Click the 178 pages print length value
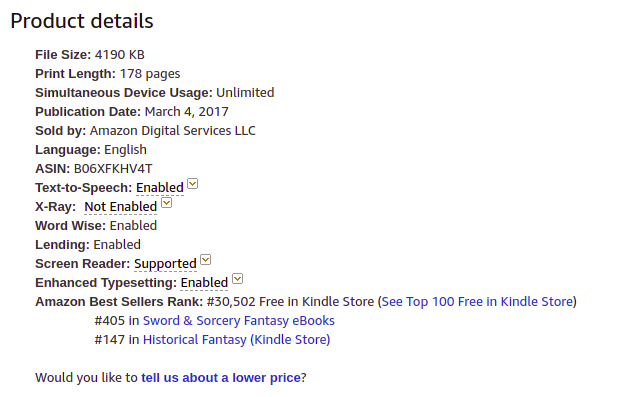Viewport: 620px width, 397px height. pyautogui.click(x=150, y=74)
